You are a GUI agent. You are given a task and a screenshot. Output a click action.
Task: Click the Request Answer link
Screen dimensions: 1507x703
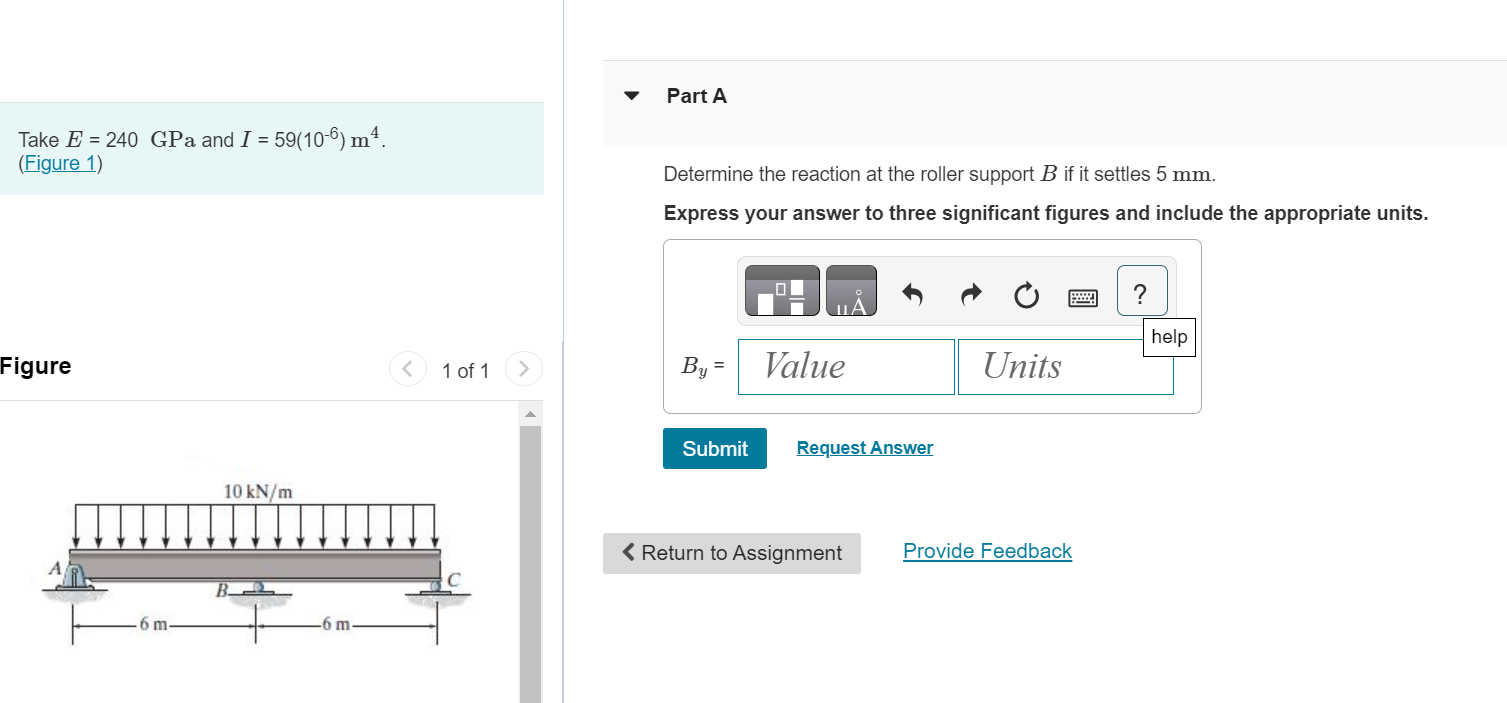tap(864, 447)
